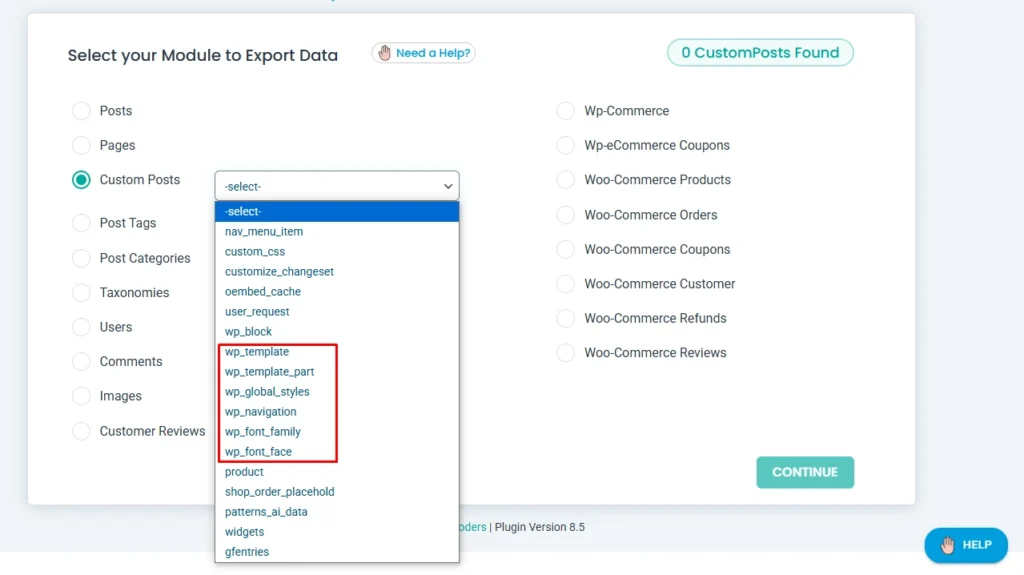1024x575 pixels.
Task: Pick nav_menu_item from dropdown options
Action: click(264, 232)
